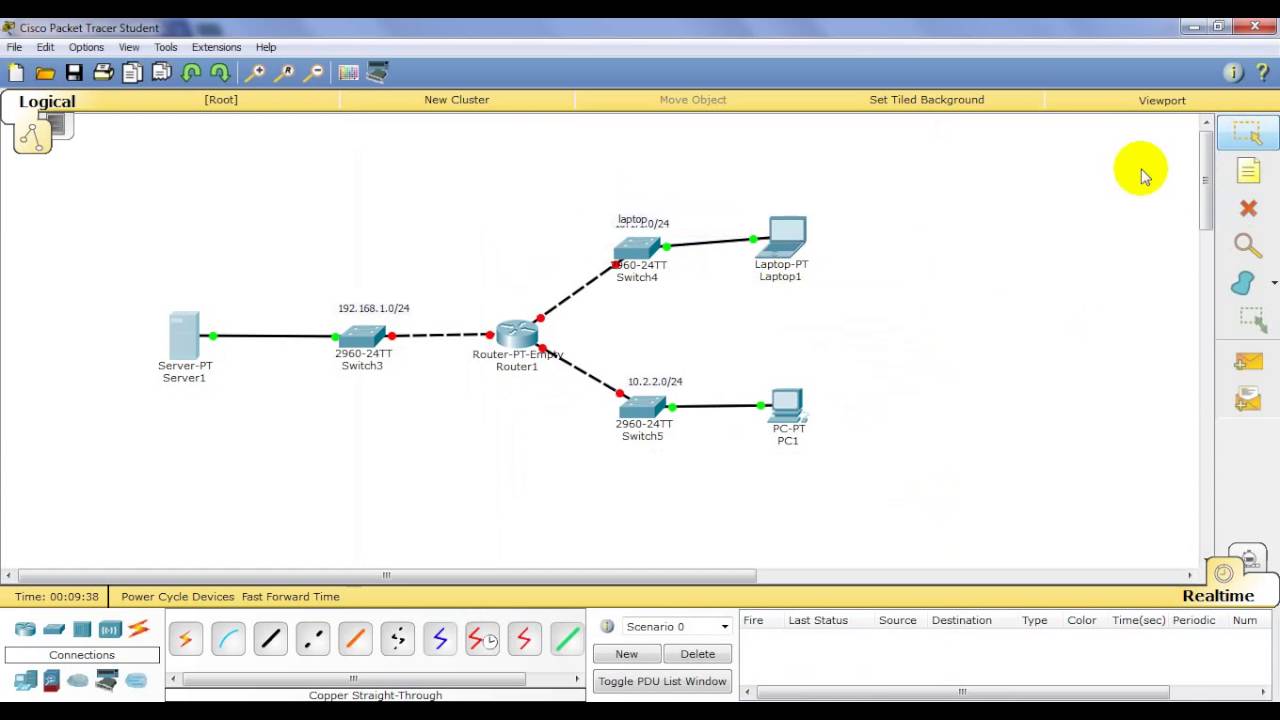Click the [Root] navigation button
Screen dimensions: 1280x720
click(221, 100)
